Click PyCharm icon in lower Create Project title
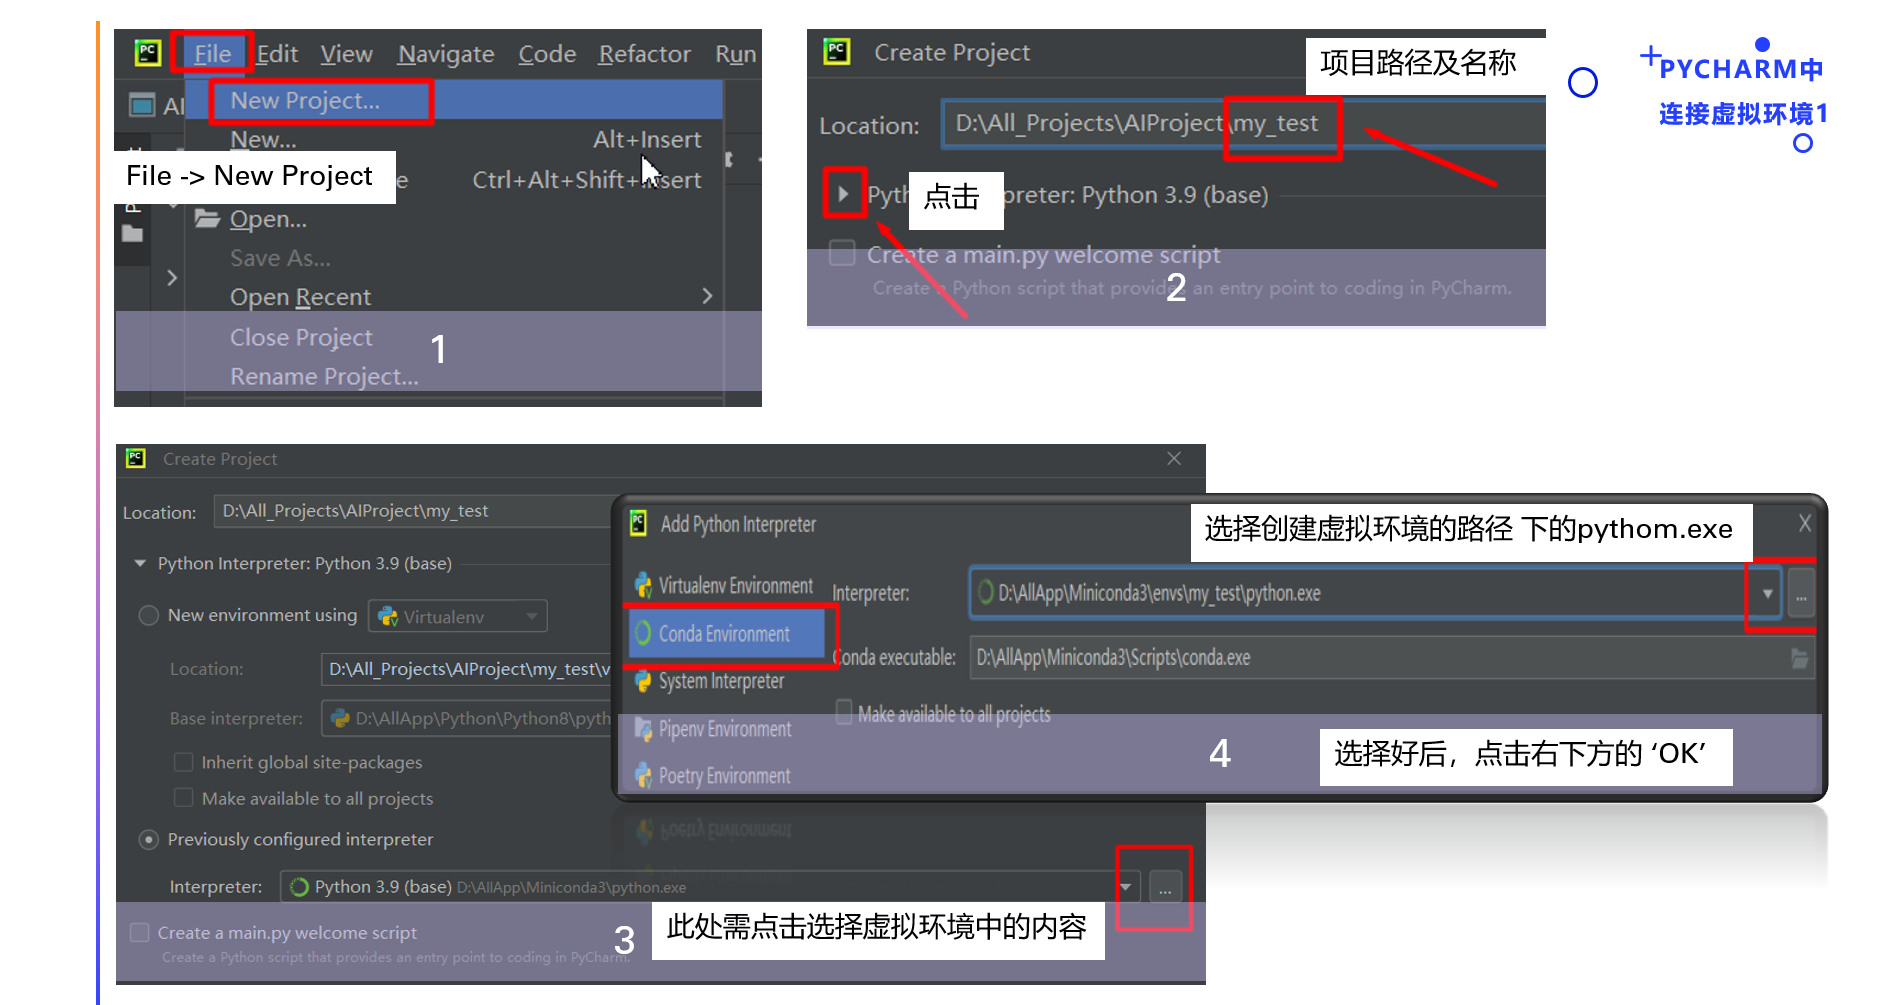The width and height of the screenshot is (1888, 1005). [136, 458]
